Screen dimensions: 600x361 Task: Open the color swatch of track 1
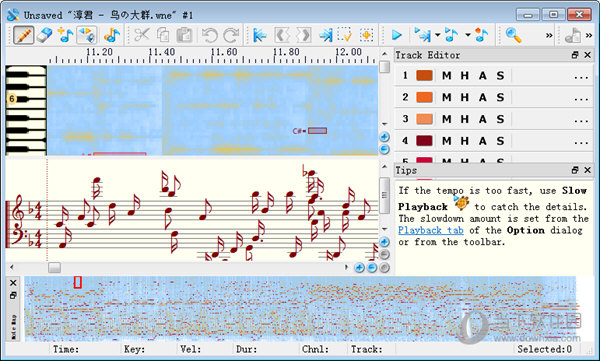tap(424, 75)
